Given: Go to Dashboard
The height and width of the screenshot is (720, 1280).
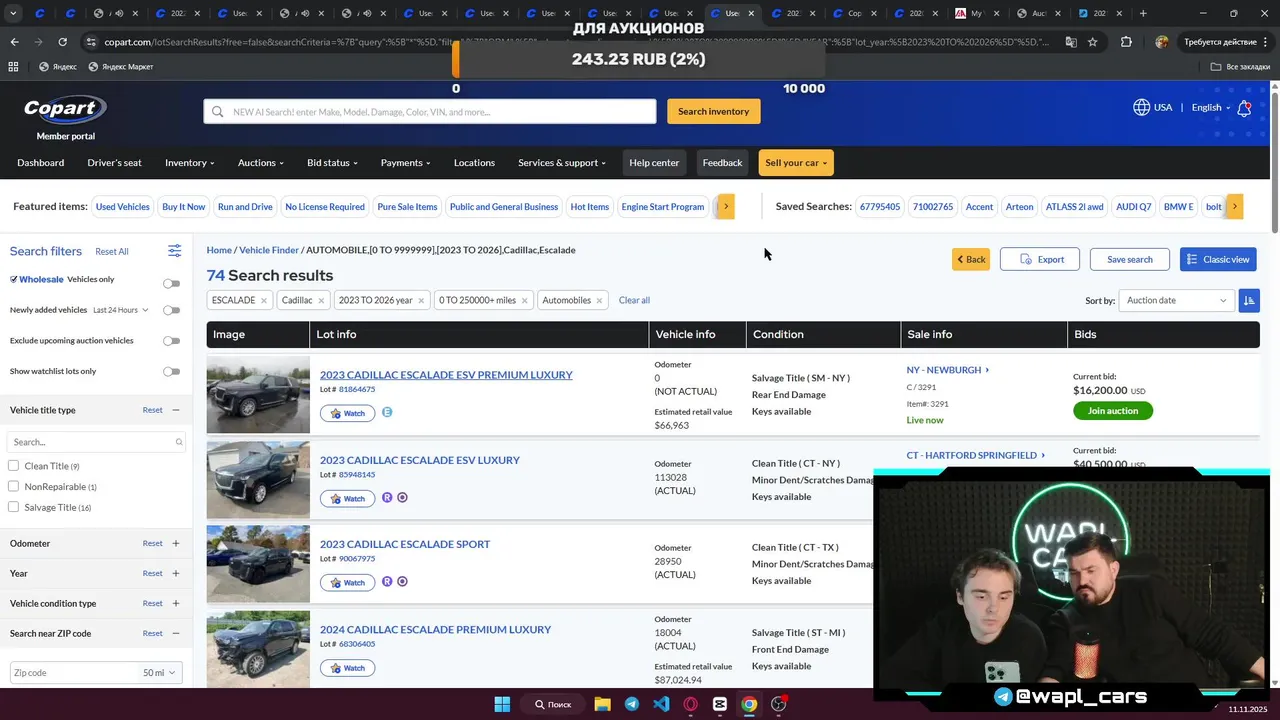Looking at the screenshot, I should coord(41,162).
